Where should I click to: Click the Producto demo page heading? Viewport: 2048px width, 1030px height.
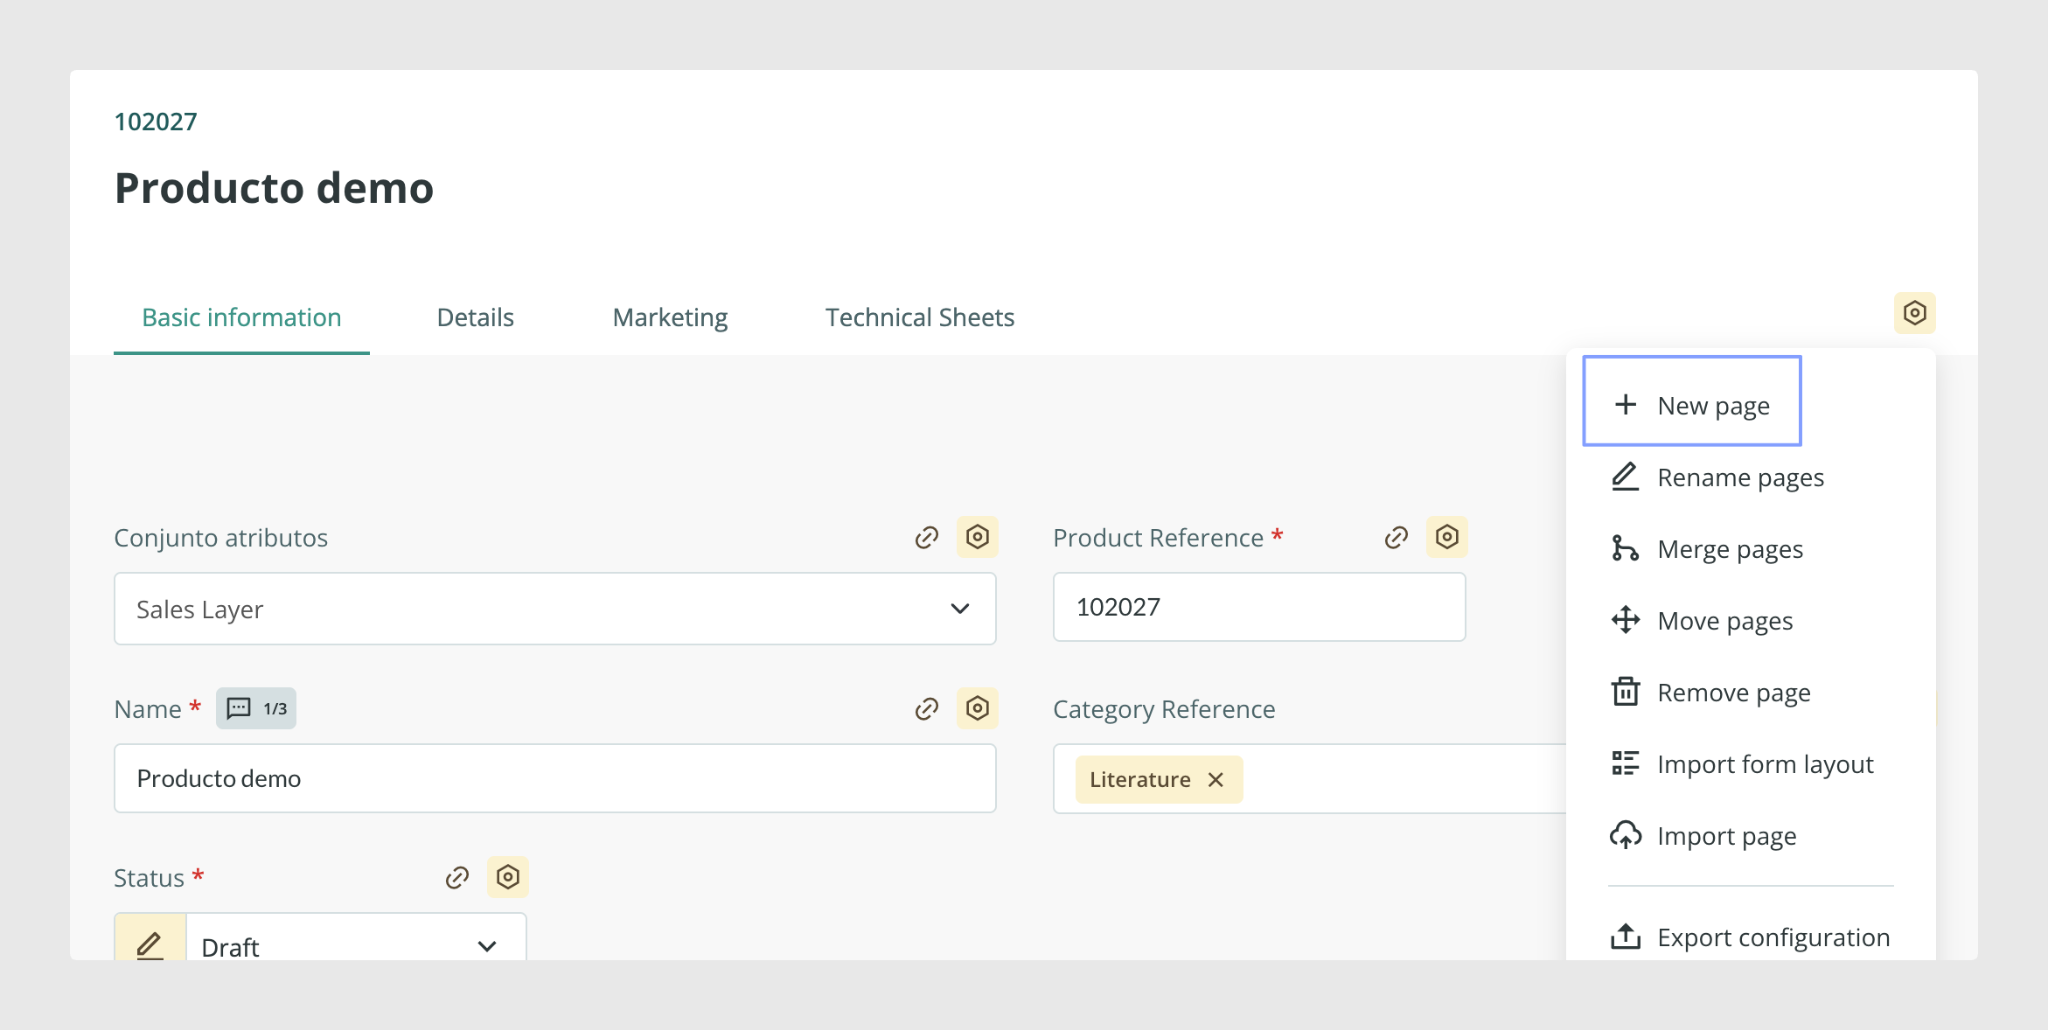click(274, 188)
